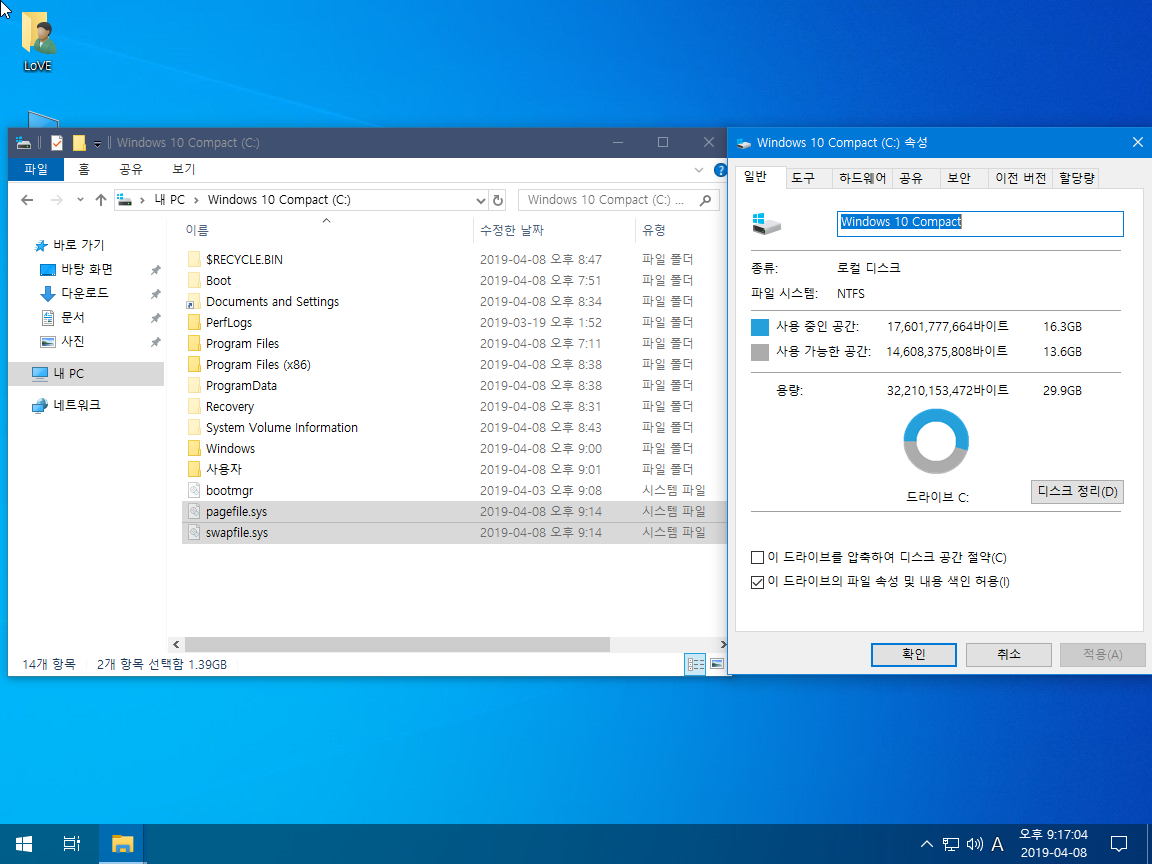
Task: Sort by the 이름 column header
Action: point(197,230)
